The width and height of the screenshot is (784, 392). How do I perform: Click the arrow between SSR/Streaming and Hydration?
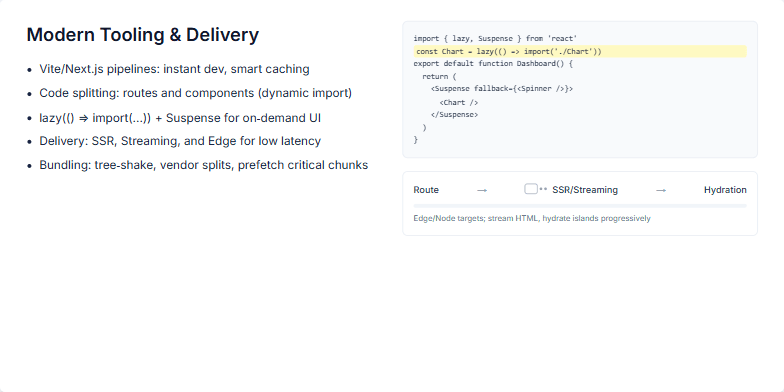[661, 190]
